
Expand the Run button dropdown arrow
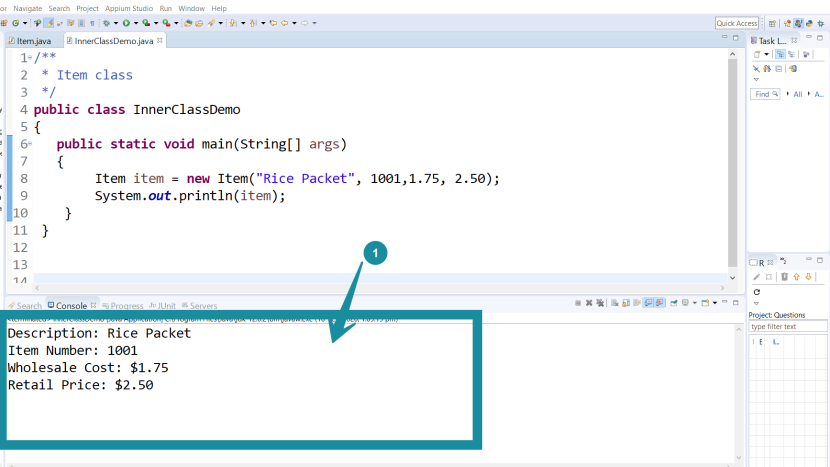(x=136, y=22)
